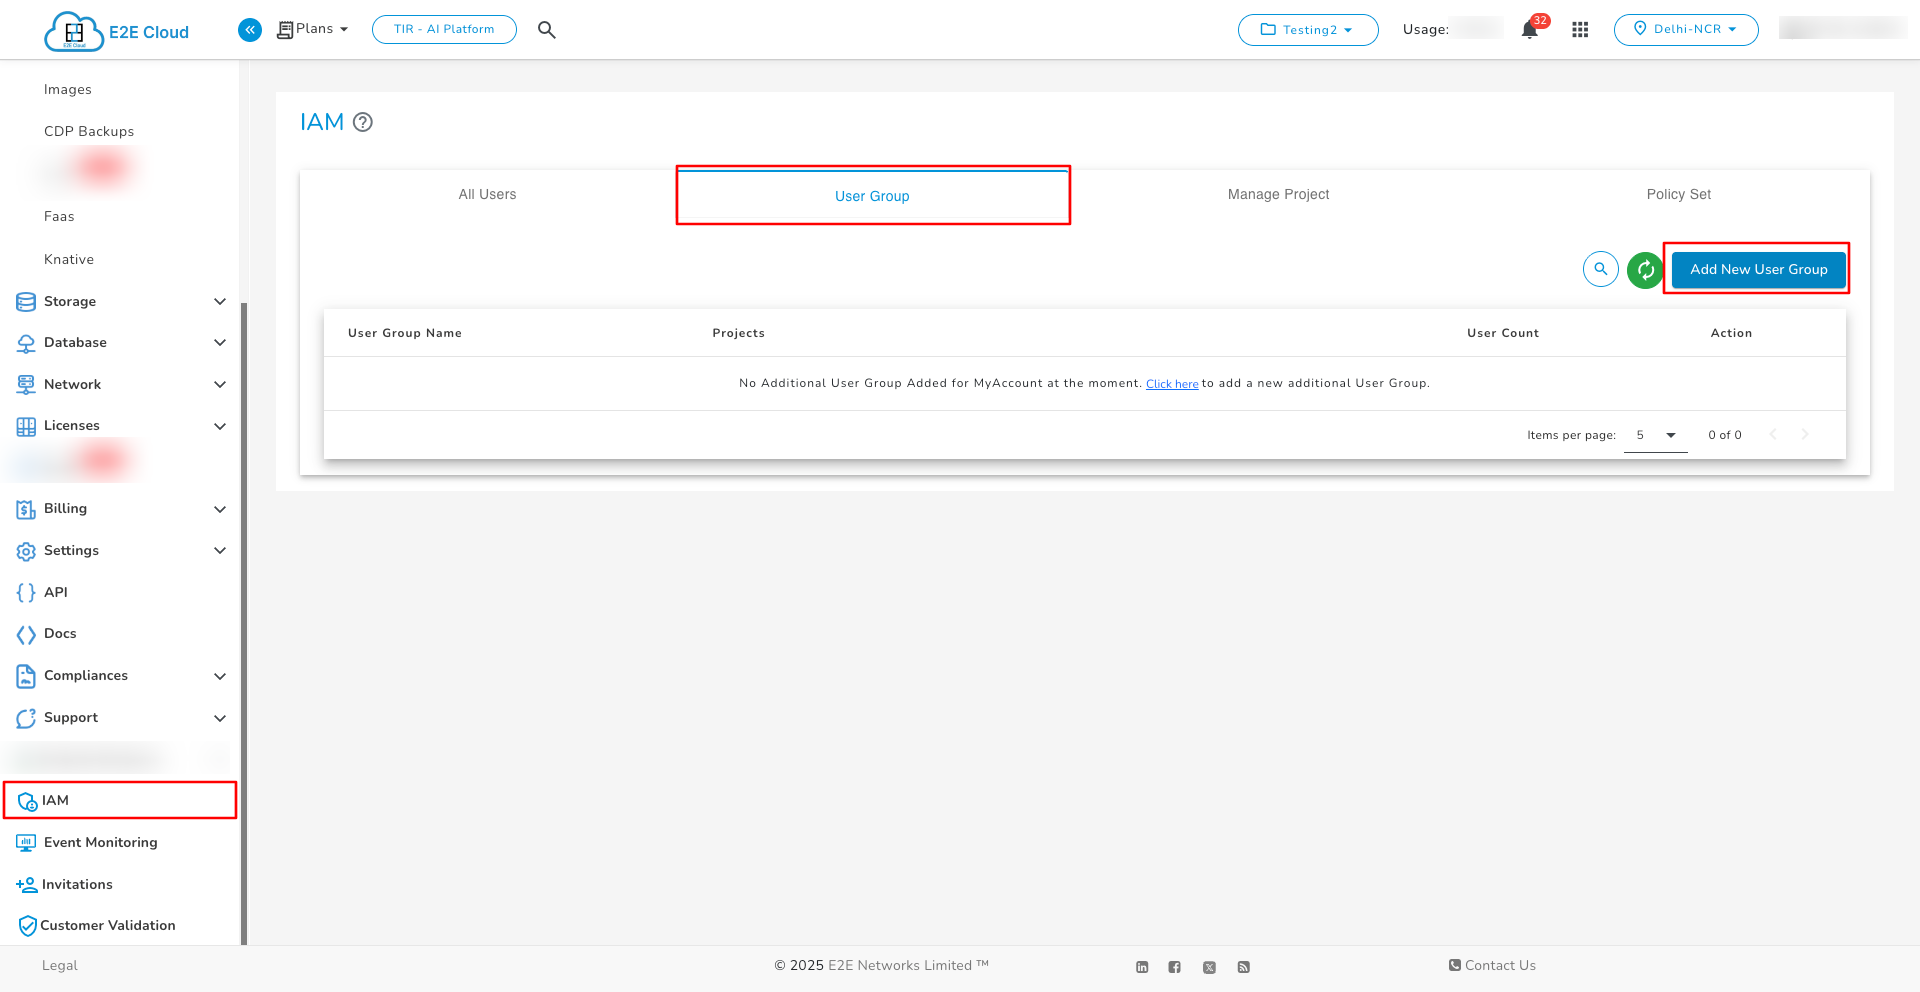Image resolution: width=1920 pixels, height=992 pixels.
Task: Collapse sidebar with the double-arrow icon
Action: click(250, 30)
